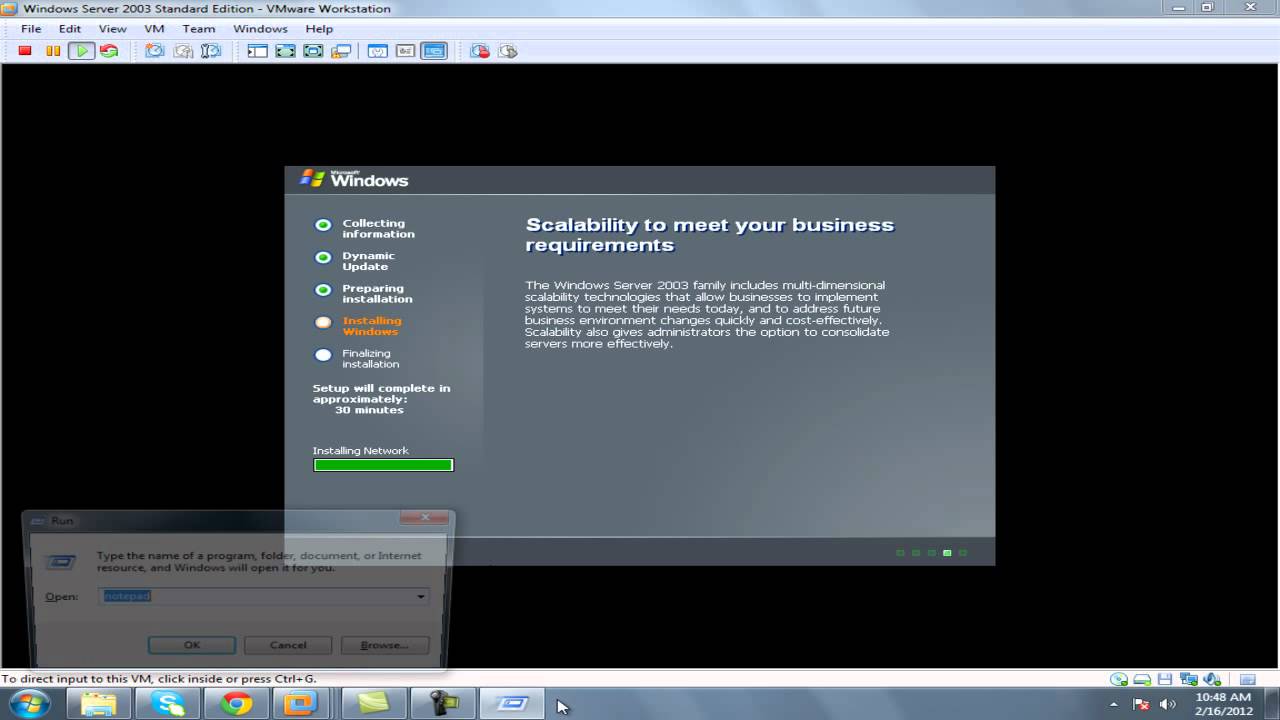The image size is (1280, 720).
Task: Select the highlighted Console view toolbar icon
Action: pyautogui.click(x=433, y=51)
